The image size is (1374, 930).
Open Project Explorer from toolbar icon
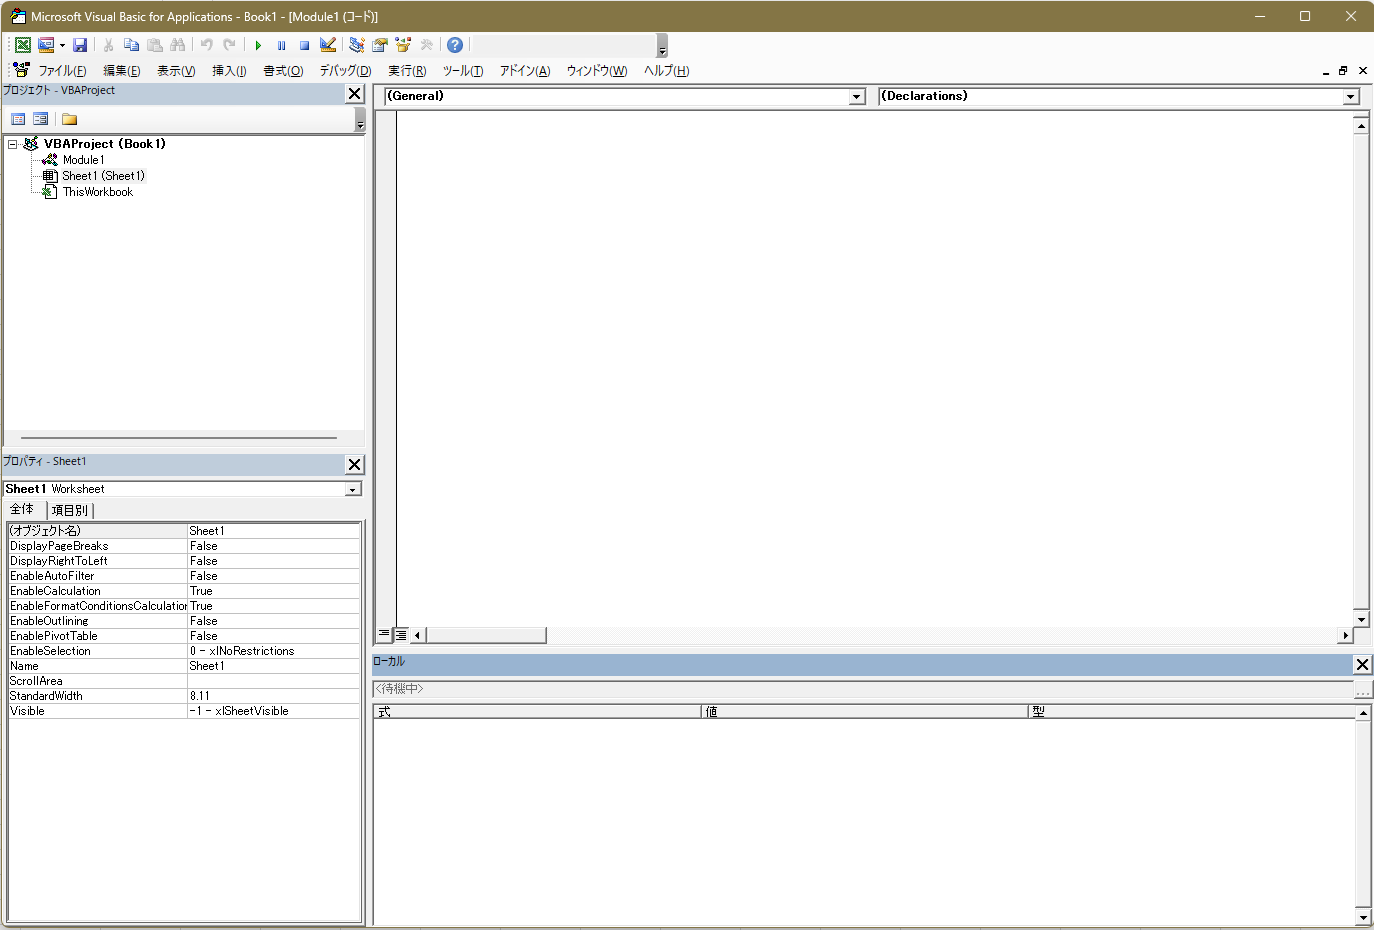point(357,45)
